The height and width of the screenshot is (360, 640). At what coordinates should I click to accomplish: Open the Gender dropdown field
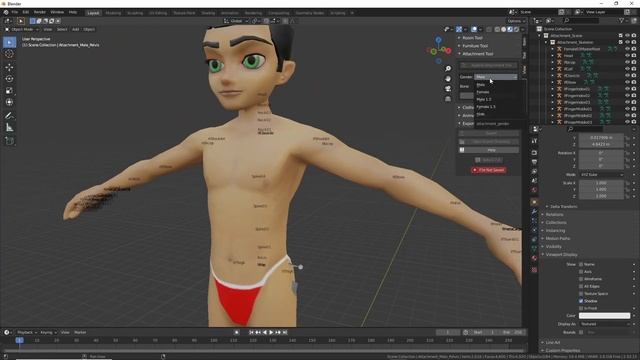click(496, 77)
